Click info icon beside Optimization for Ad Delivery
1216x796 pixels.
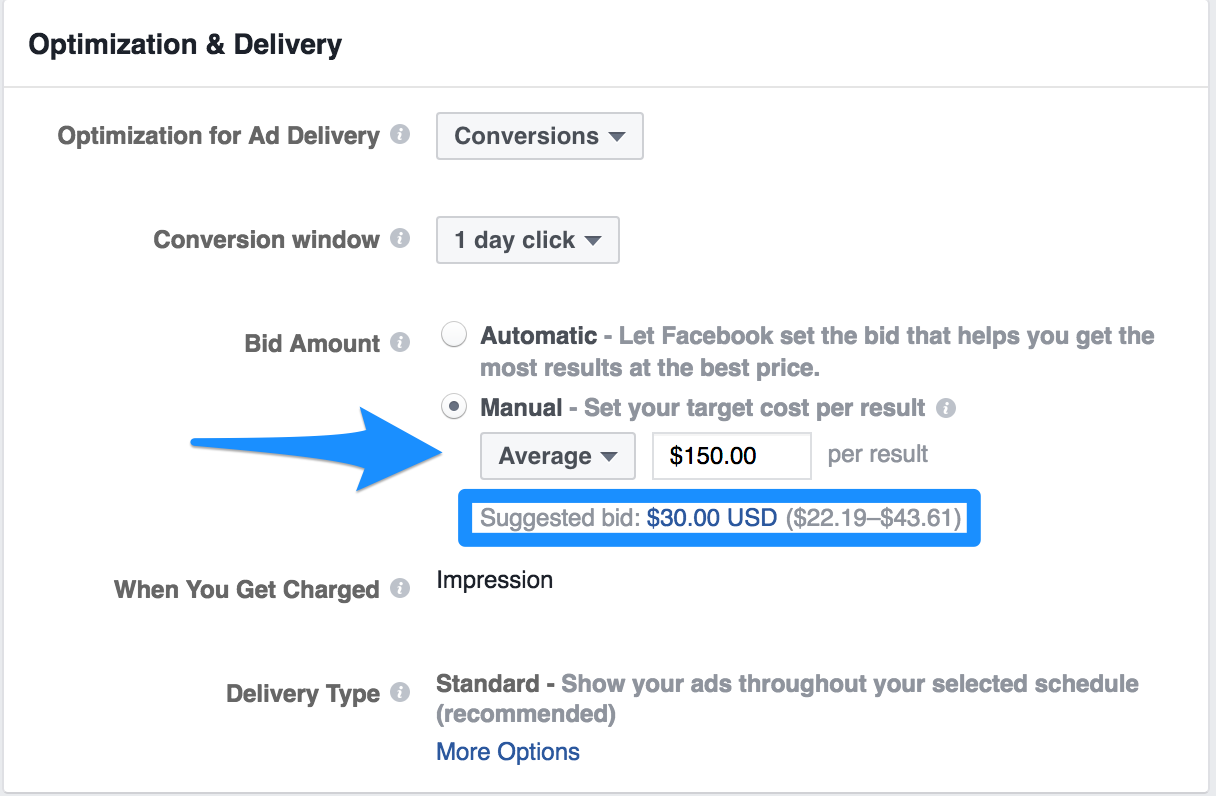point(400,135)
